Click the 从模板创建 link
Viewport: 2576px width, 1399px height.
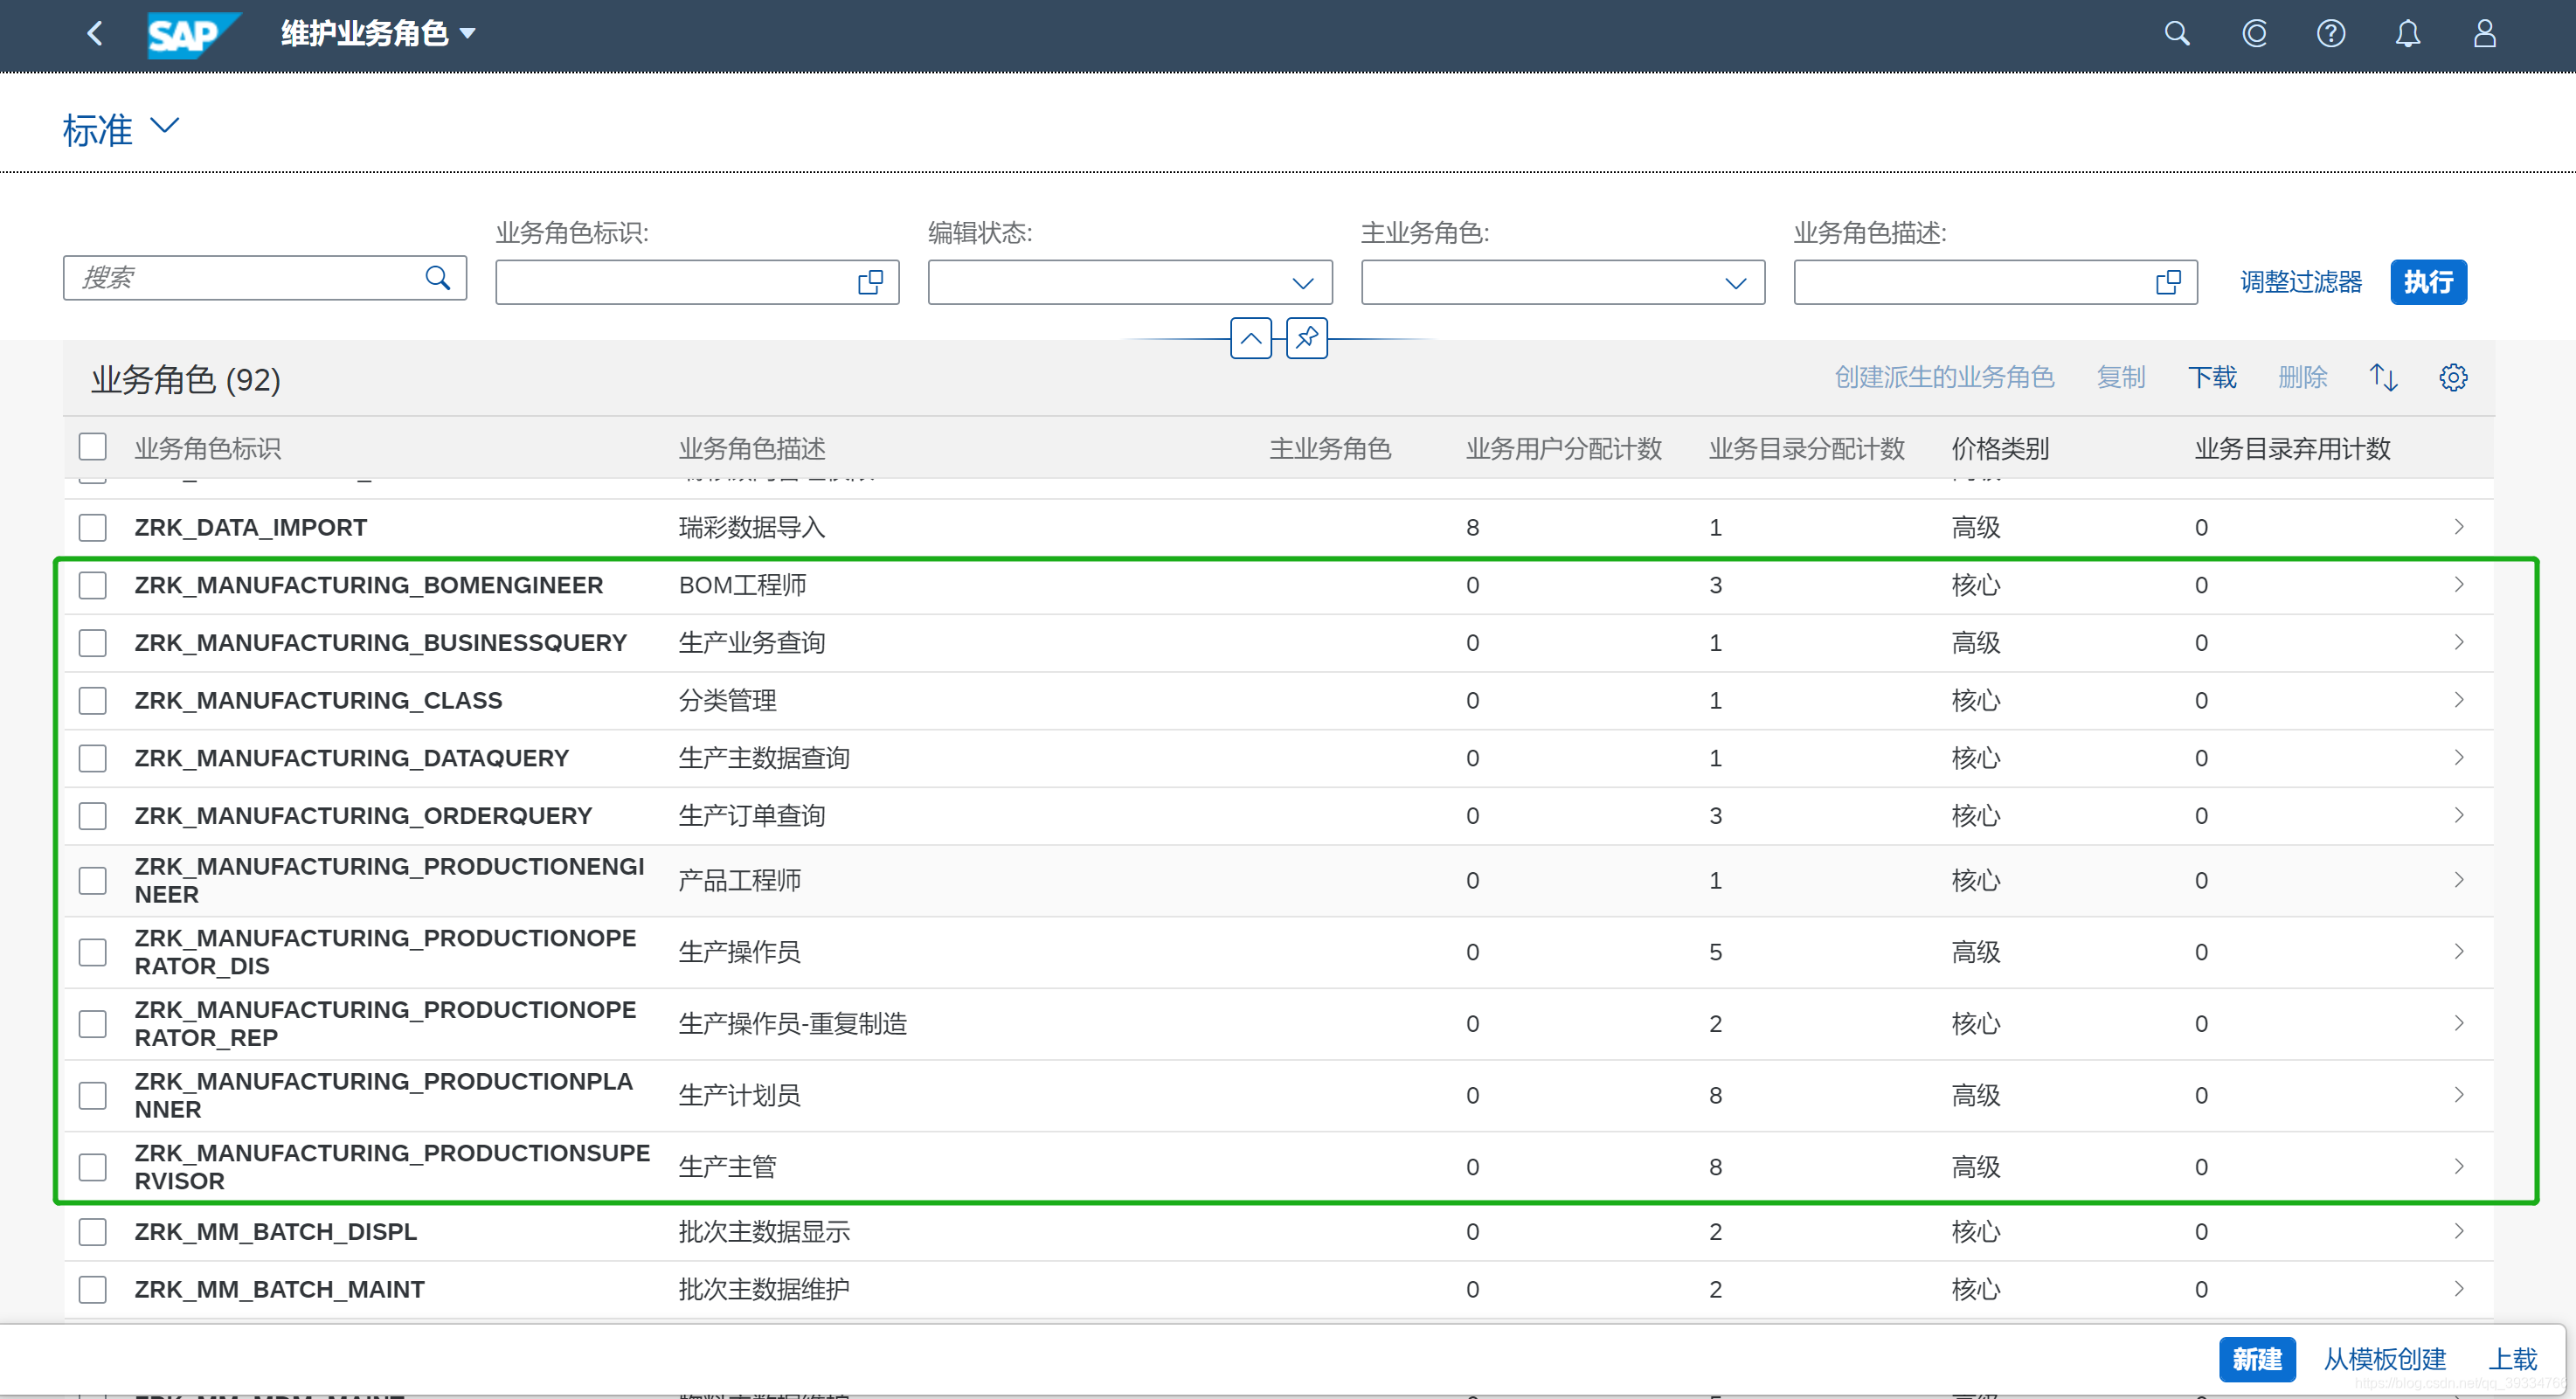(2384, 1359)
